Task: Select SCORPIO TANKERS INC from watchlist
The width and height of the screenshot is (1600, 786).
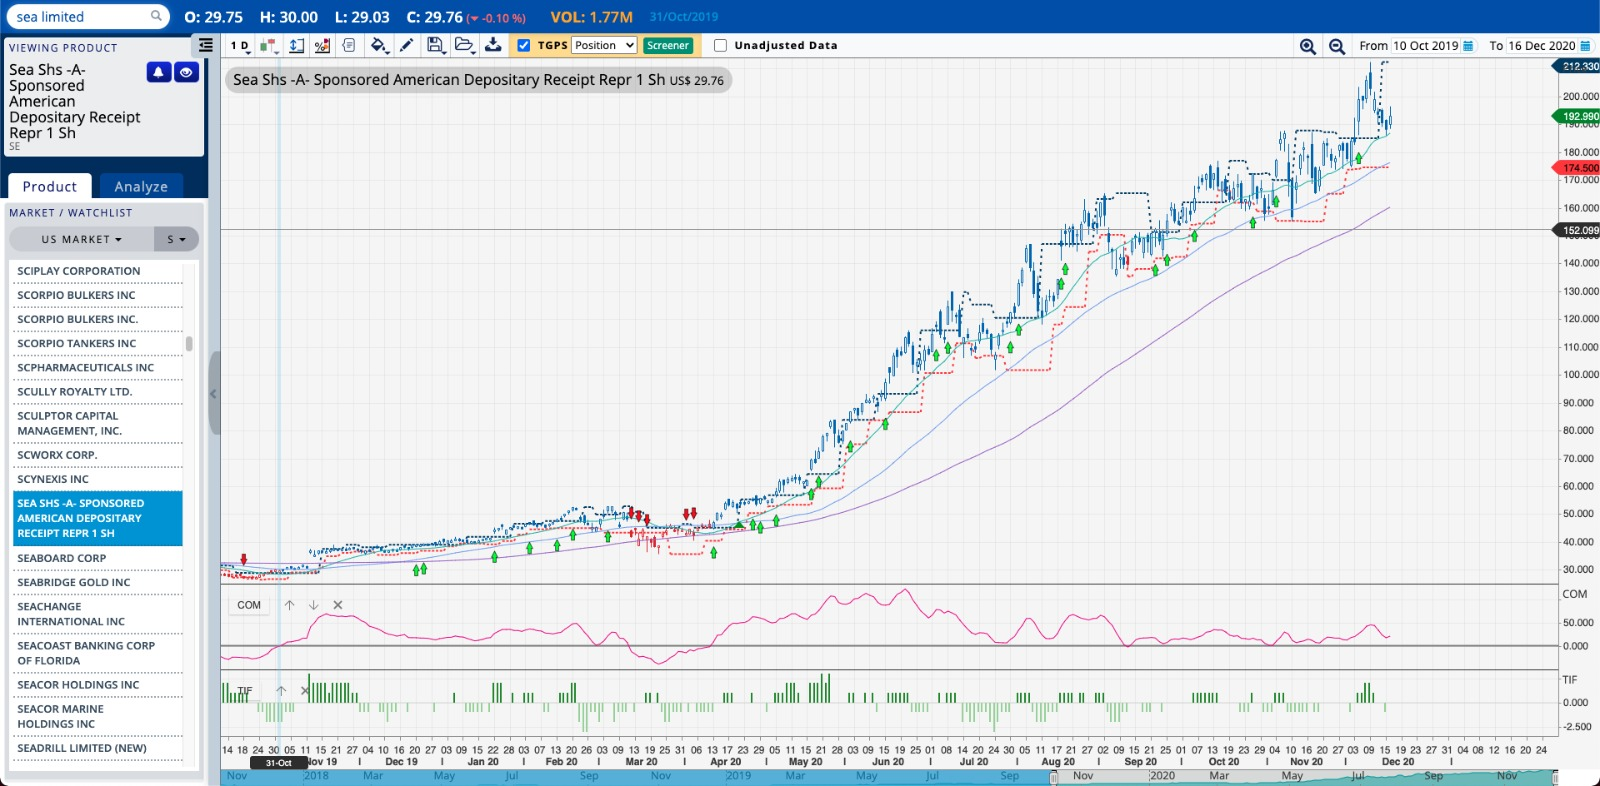Action: point(97,343)
